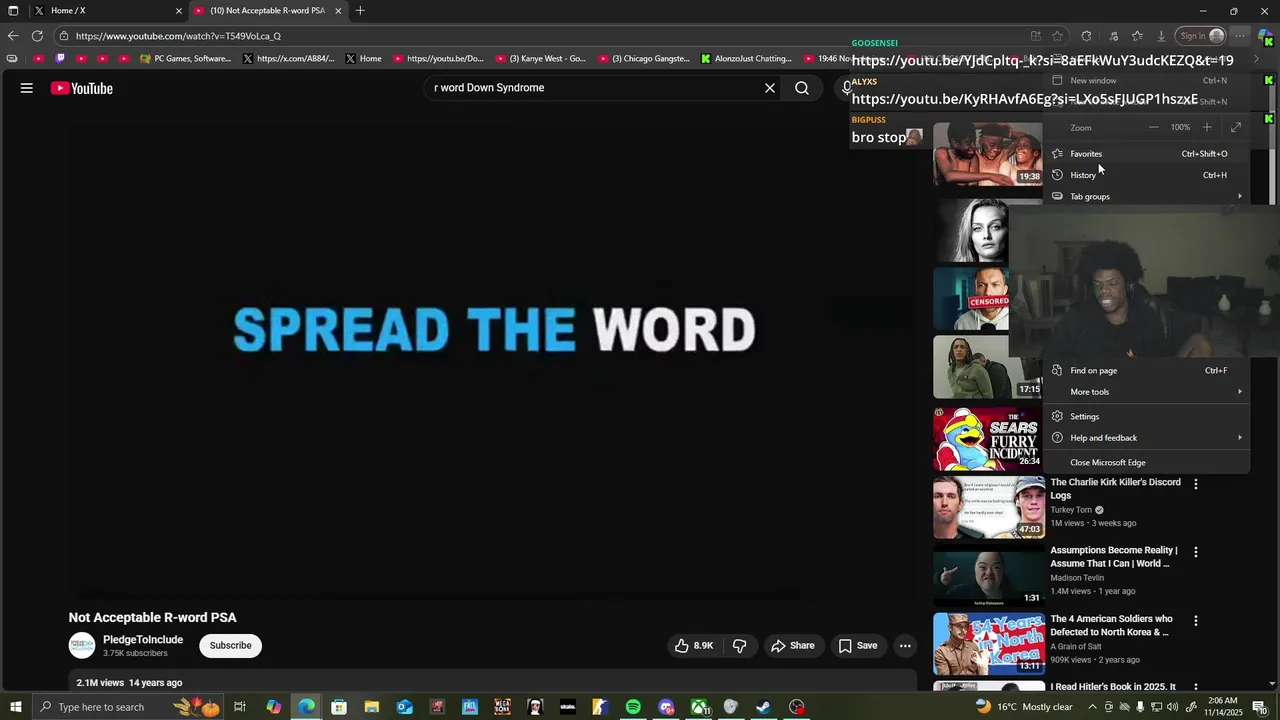
Task: Open options for Charlie Kirk Discord Logs video
Action: point(1196,484)
